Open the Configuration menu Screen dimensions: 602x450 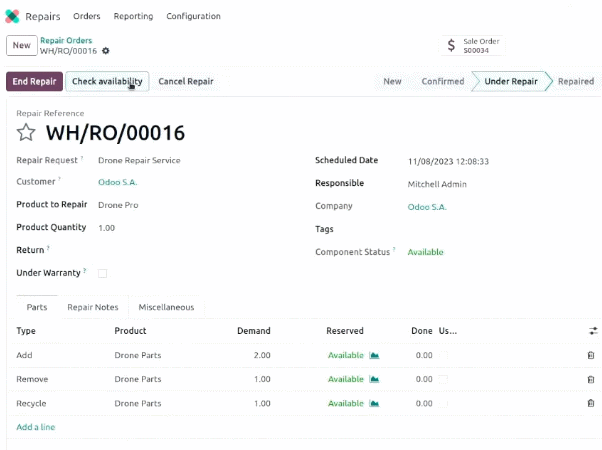[194, 16]
